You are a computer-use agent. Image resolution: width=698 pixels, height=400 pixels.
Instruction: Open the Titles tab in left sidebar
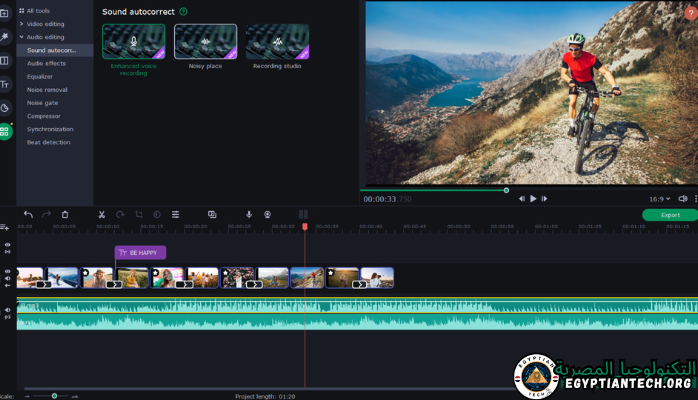point(5,84)
